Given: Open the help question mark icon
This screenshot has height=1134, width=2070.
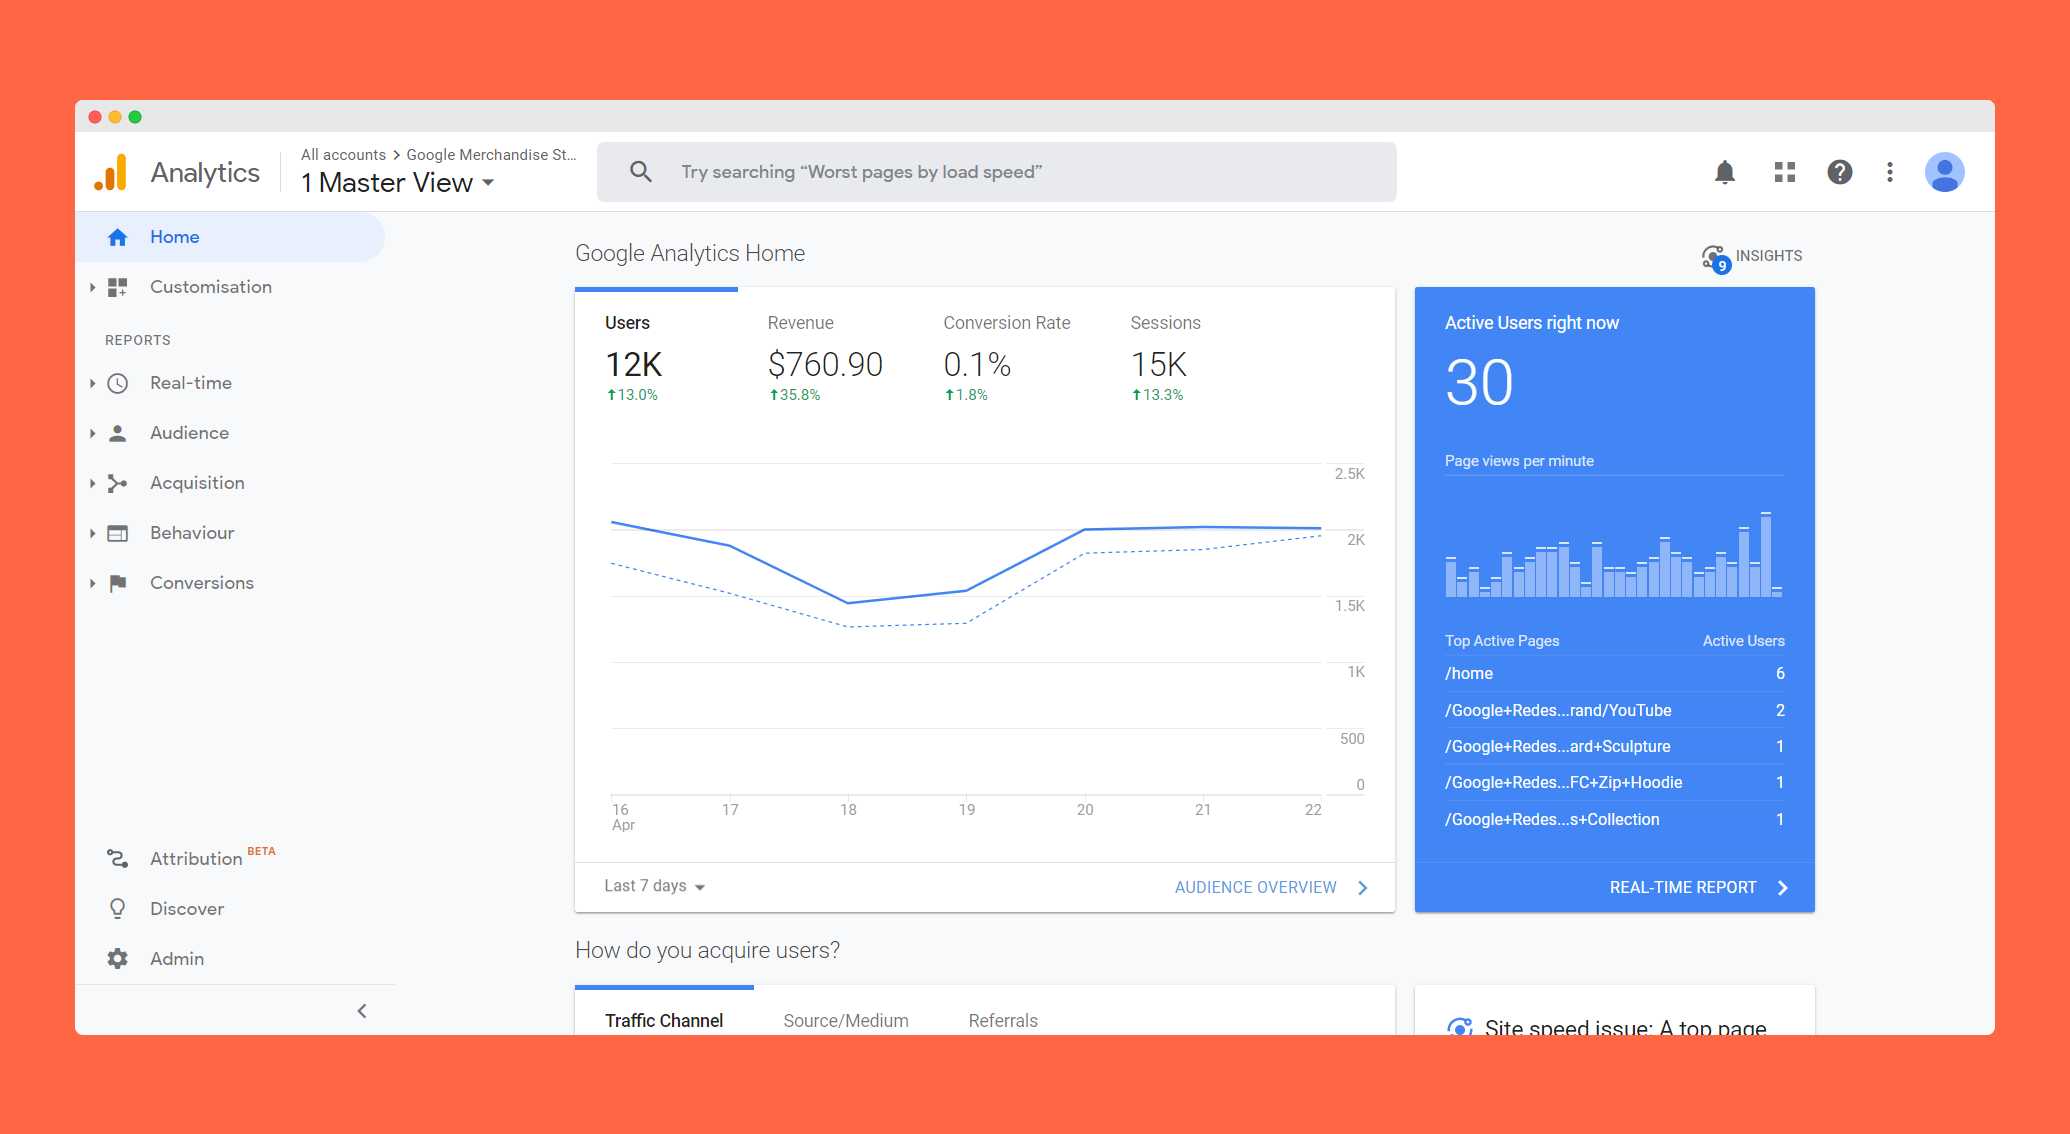Looking at the screenshot, I should point(1839,172).
